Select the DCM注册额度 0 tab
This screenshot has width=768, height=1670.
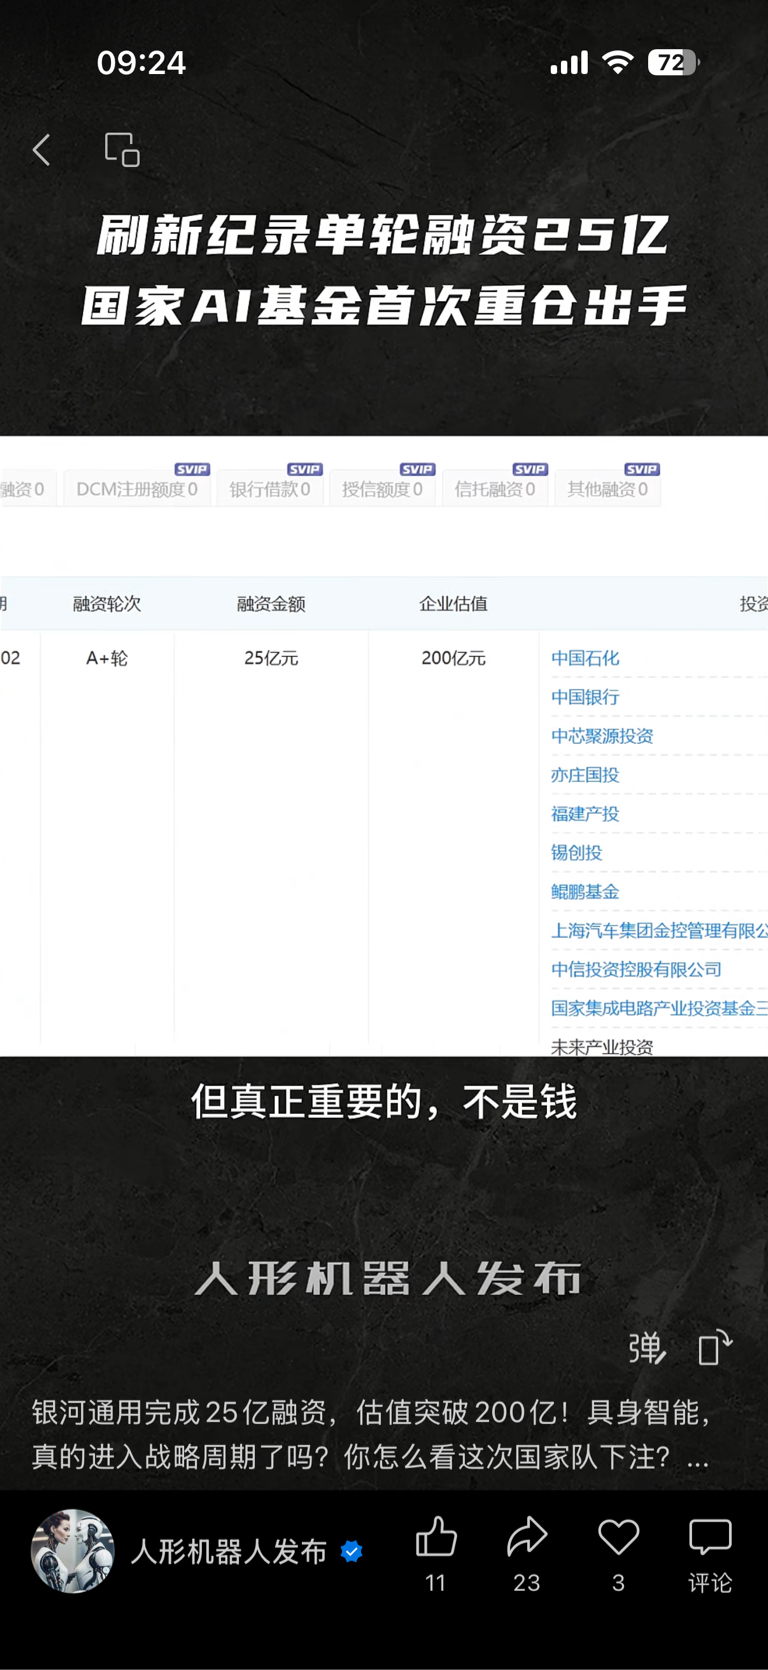pos(137,489)
